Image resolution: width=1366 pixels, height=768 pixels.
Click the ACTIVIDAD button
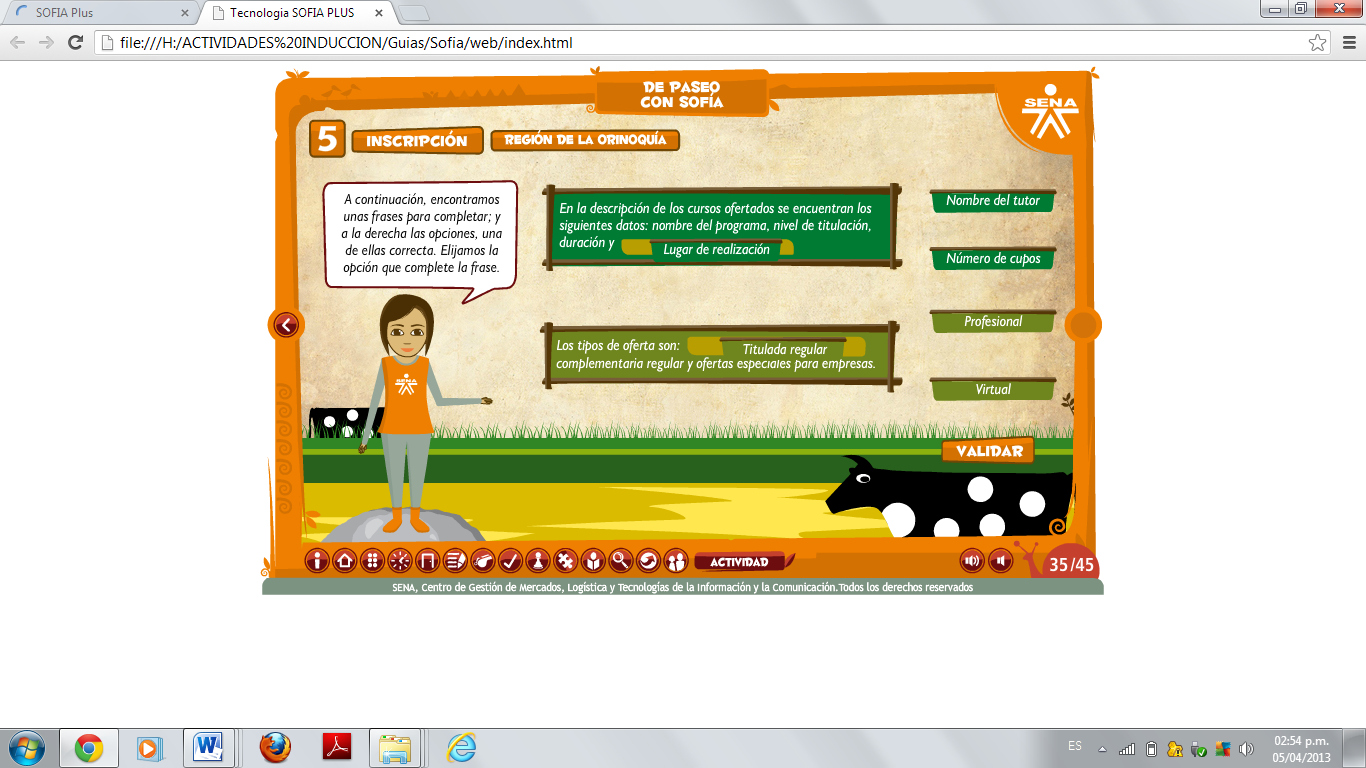[740, 562]
